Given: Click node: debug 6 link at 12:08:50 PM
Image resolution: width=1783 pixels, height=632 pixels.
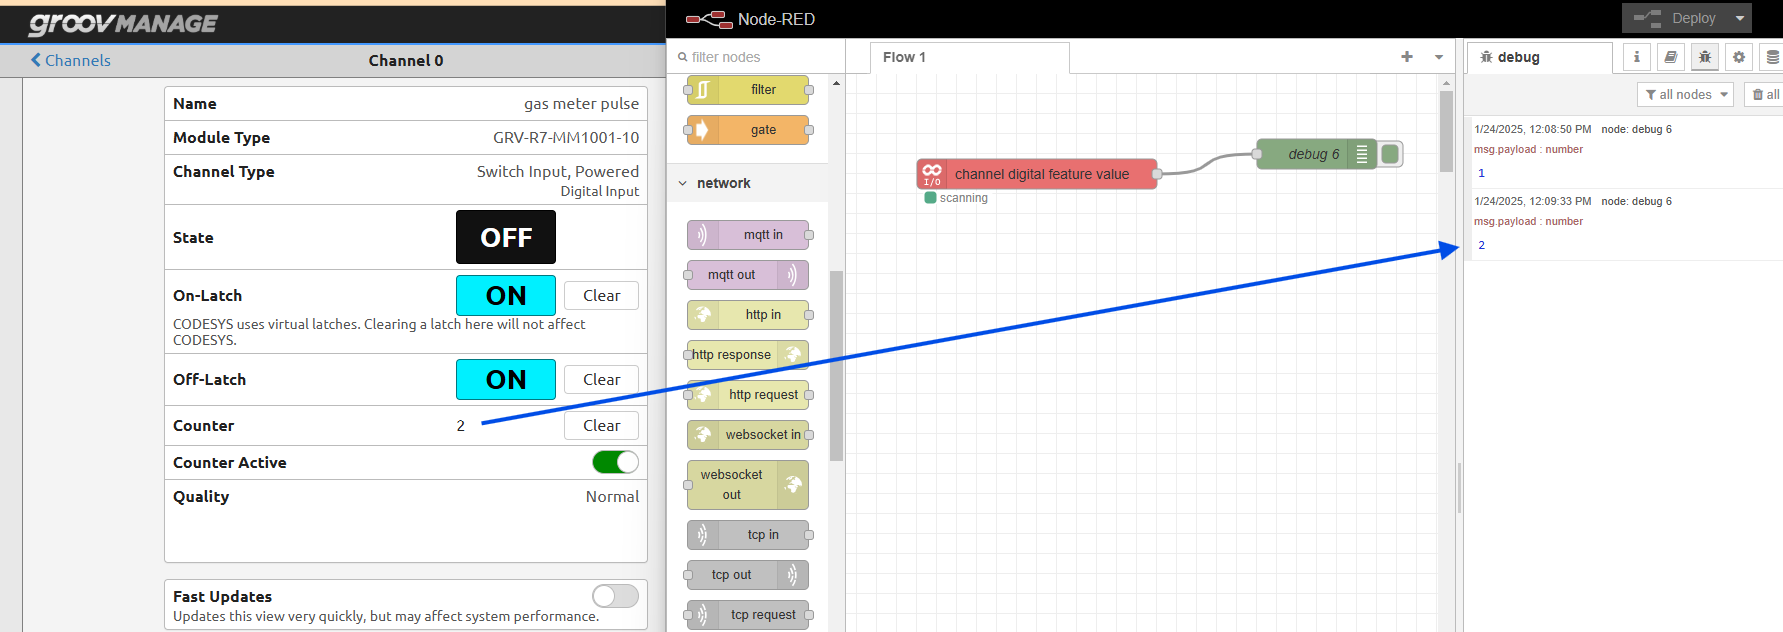Looking at the screenshot, I should (1636, 129).
